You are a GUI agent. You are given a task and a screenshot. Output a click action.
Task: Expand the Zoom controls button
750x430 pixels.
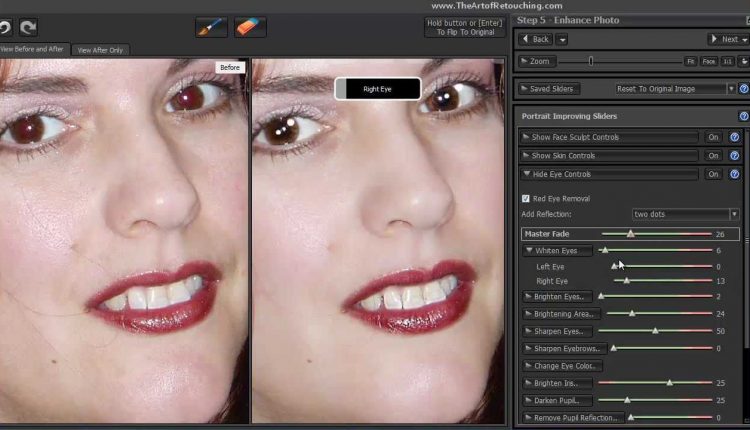click(x=536, y=61)
